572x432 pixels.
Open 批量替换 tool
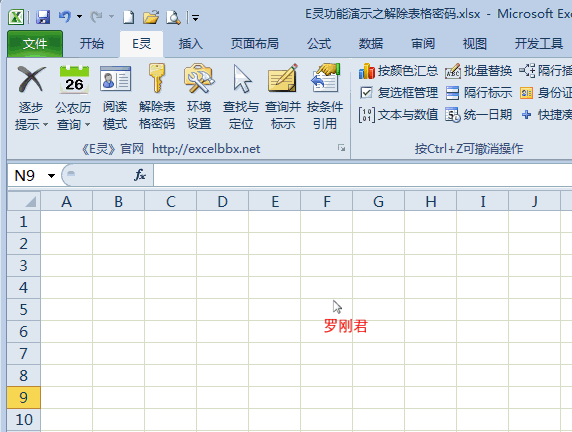click(x=478, y=71)
